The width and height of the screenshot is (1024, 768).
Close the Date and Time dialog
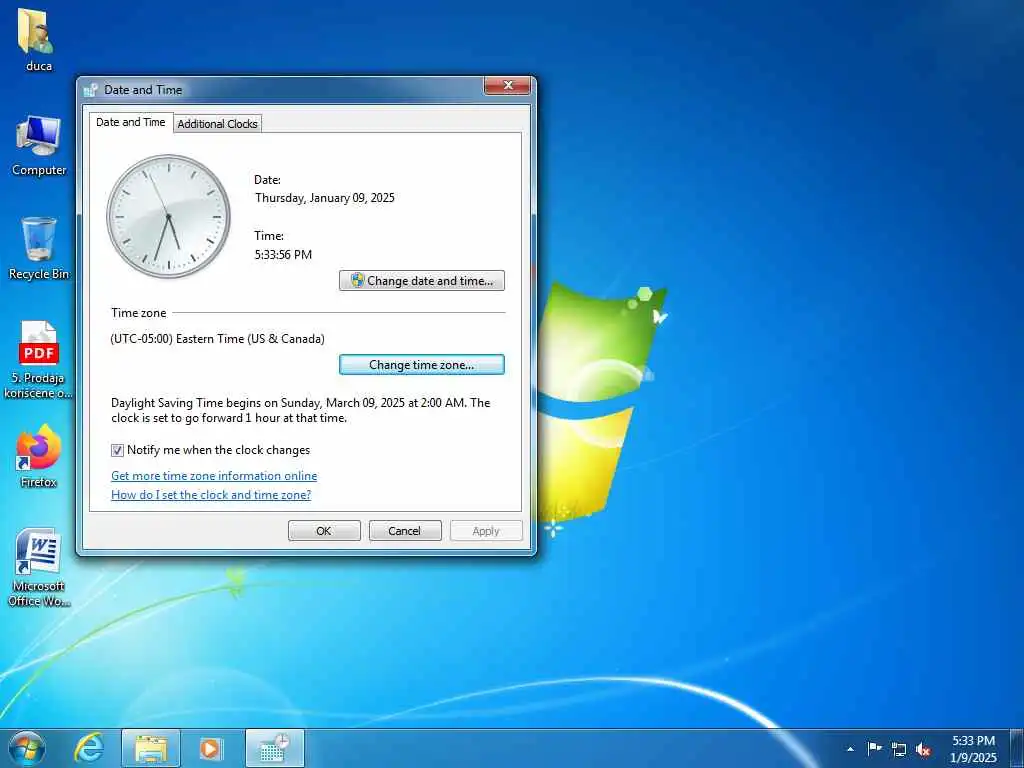tap(507, 86)
